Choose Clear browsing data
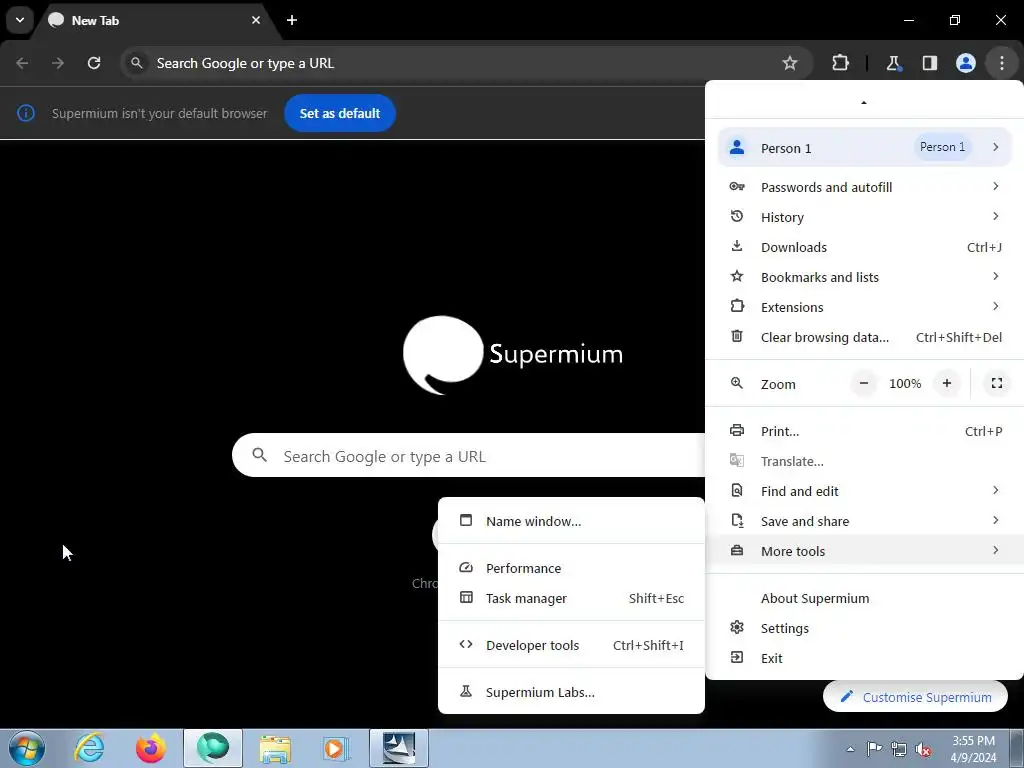The width and height of the screenshot is (1024, 768). (864, 337)
